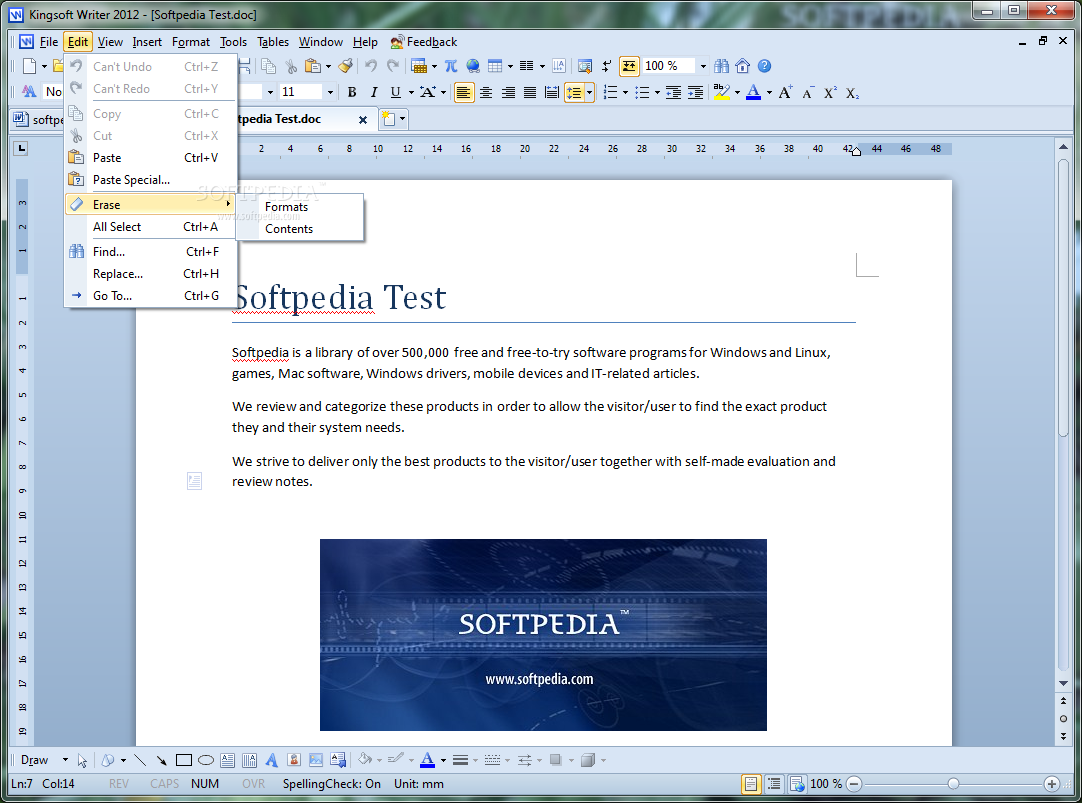The image size is (1082, 803).
Task: Insert WordArt from drawing toolbar
Action: click(x=272, y=760)
